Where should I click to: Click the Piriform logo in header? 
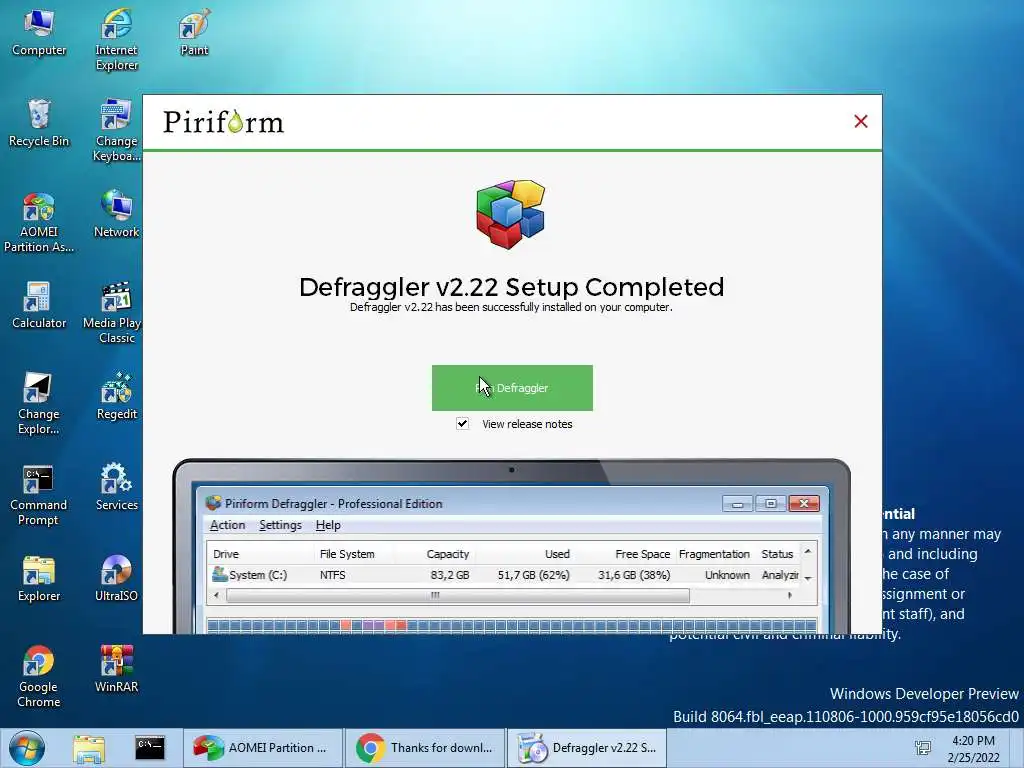tap(223, 122)
